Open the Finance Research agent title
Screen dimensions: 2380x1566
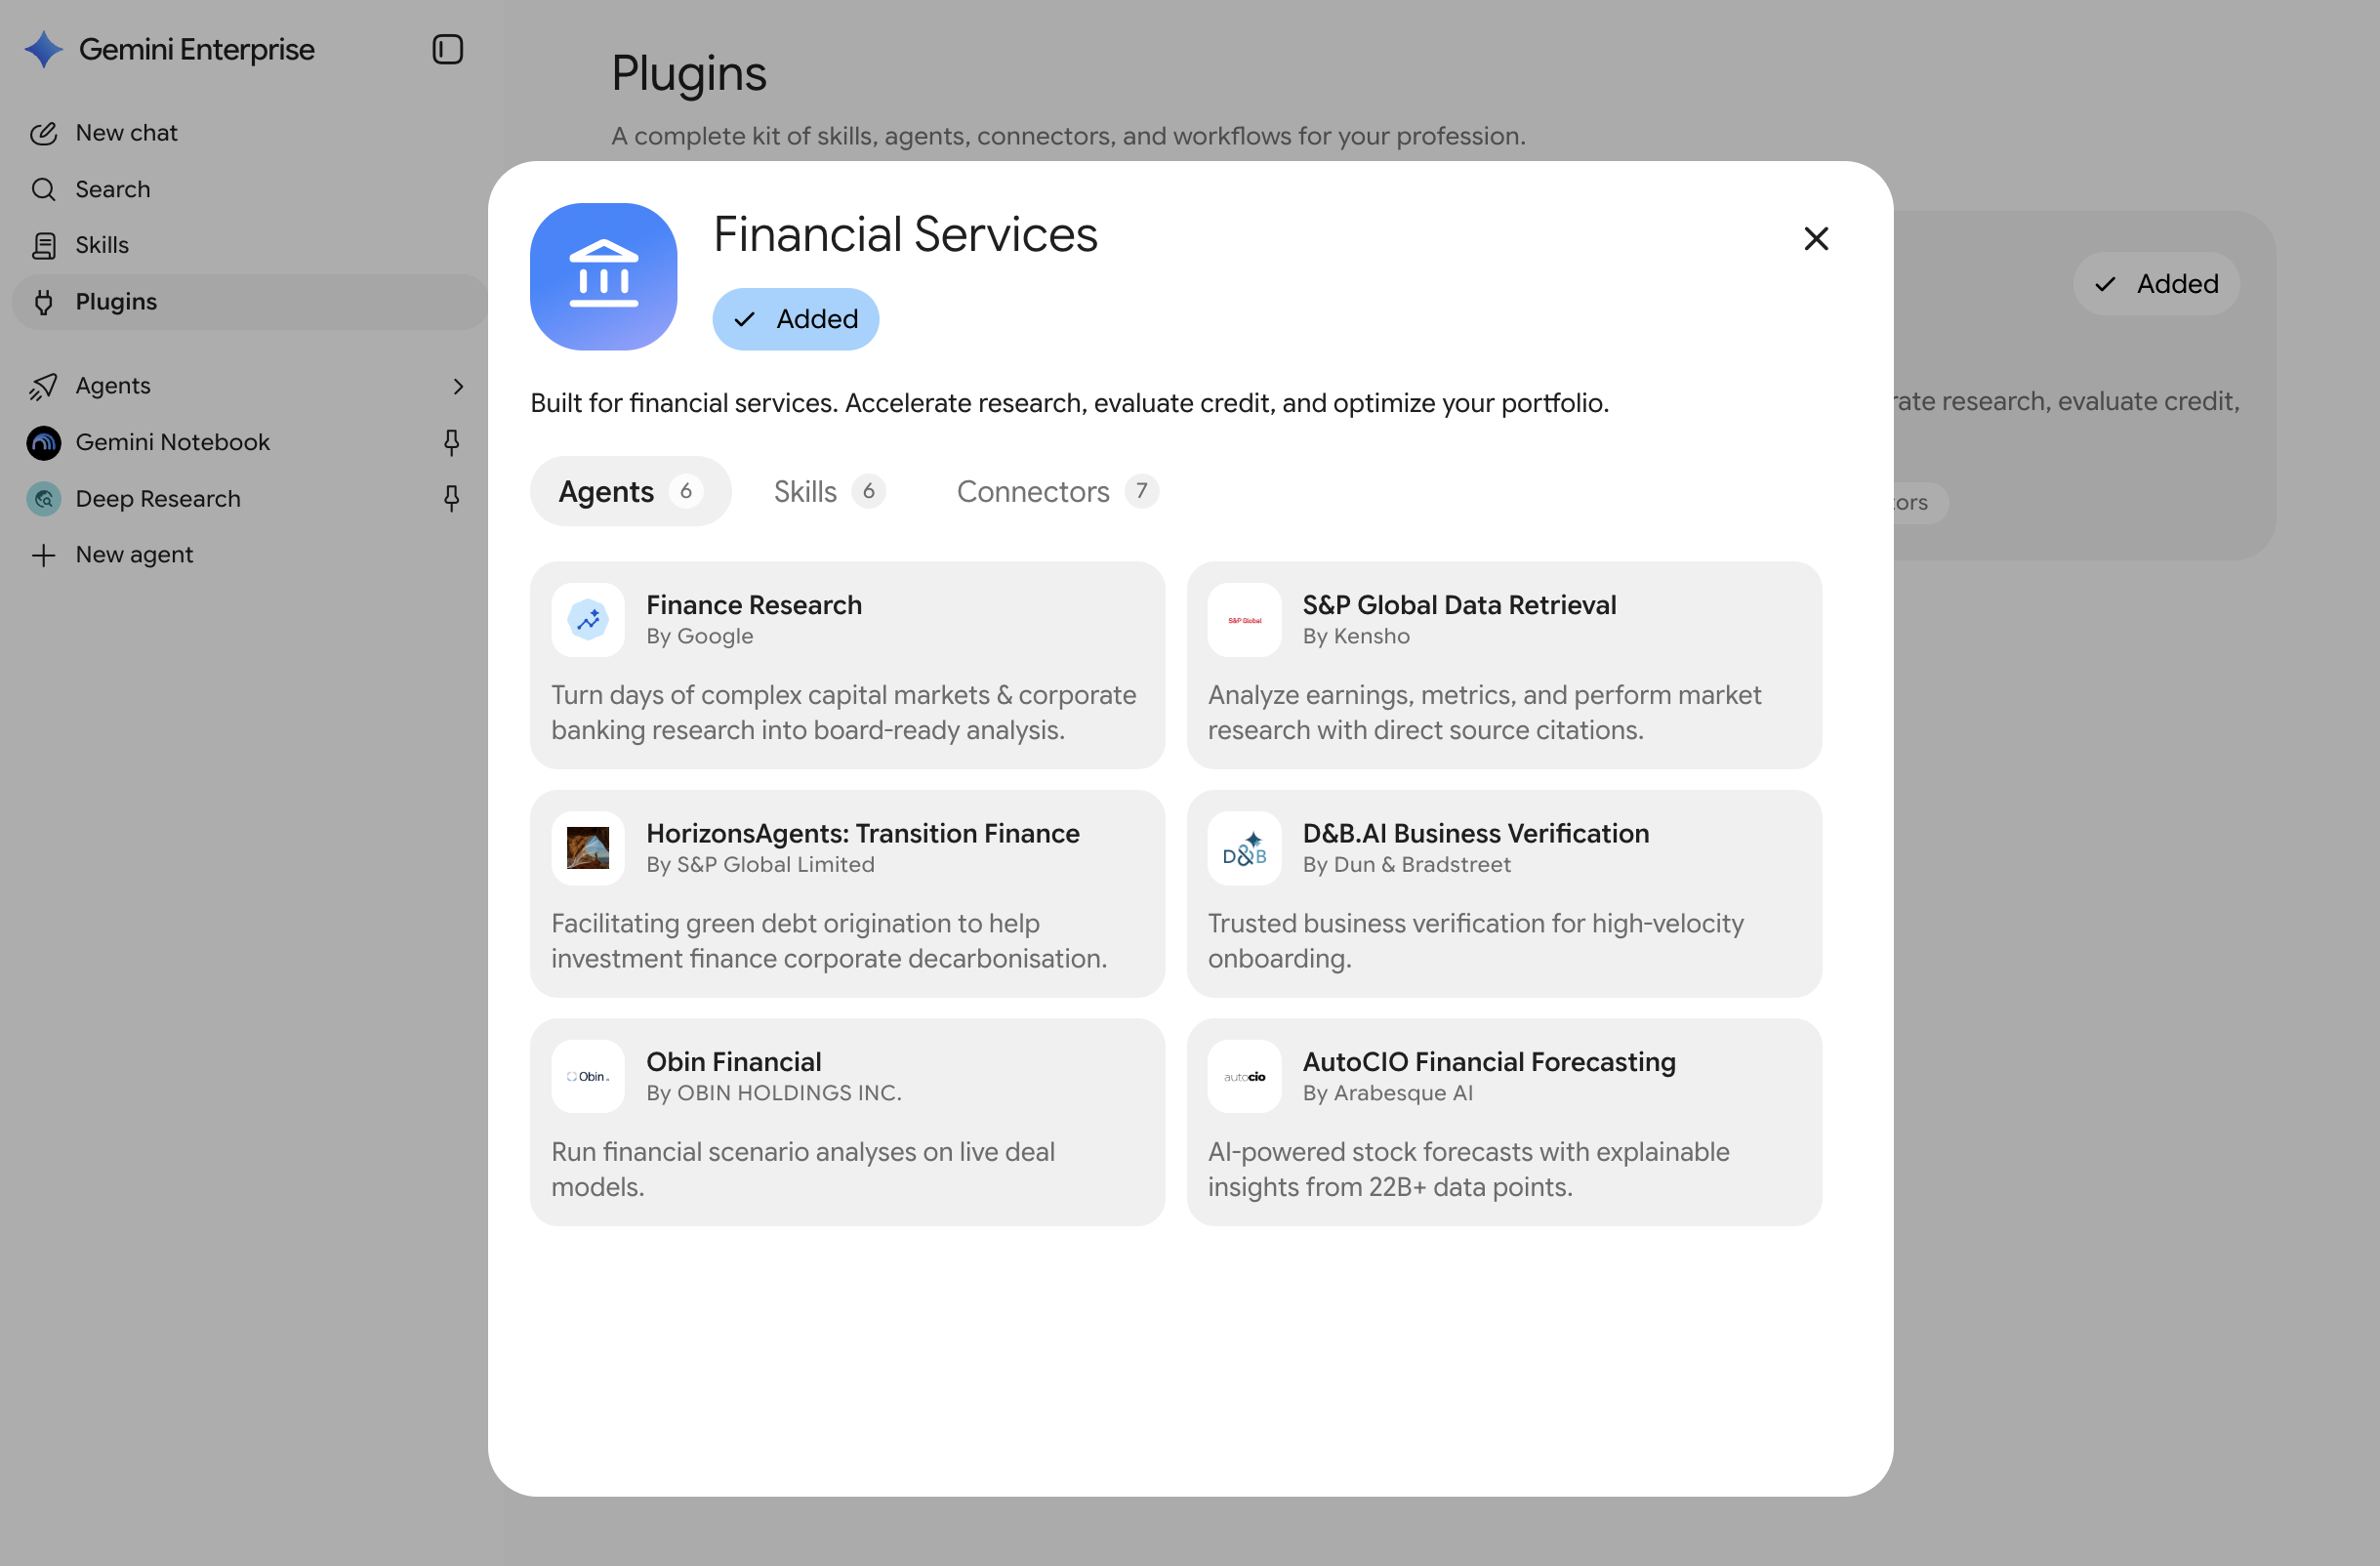[753, 605]
